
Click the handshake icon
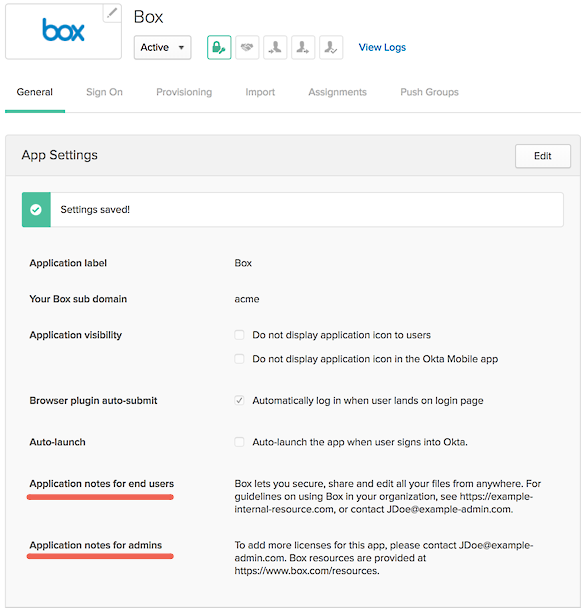click(247, 47)
